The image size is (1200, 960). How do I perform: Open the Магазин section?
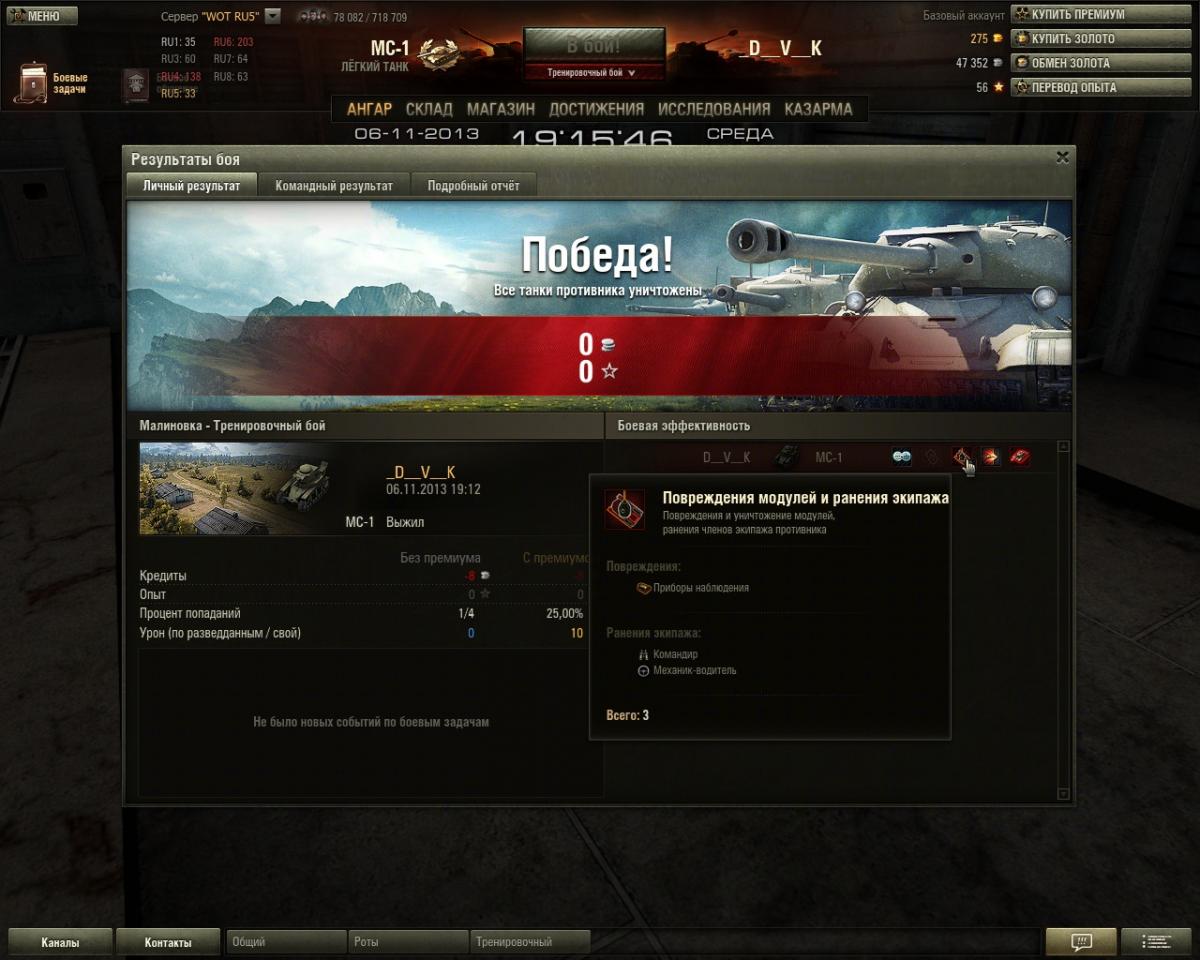(500, 109)
